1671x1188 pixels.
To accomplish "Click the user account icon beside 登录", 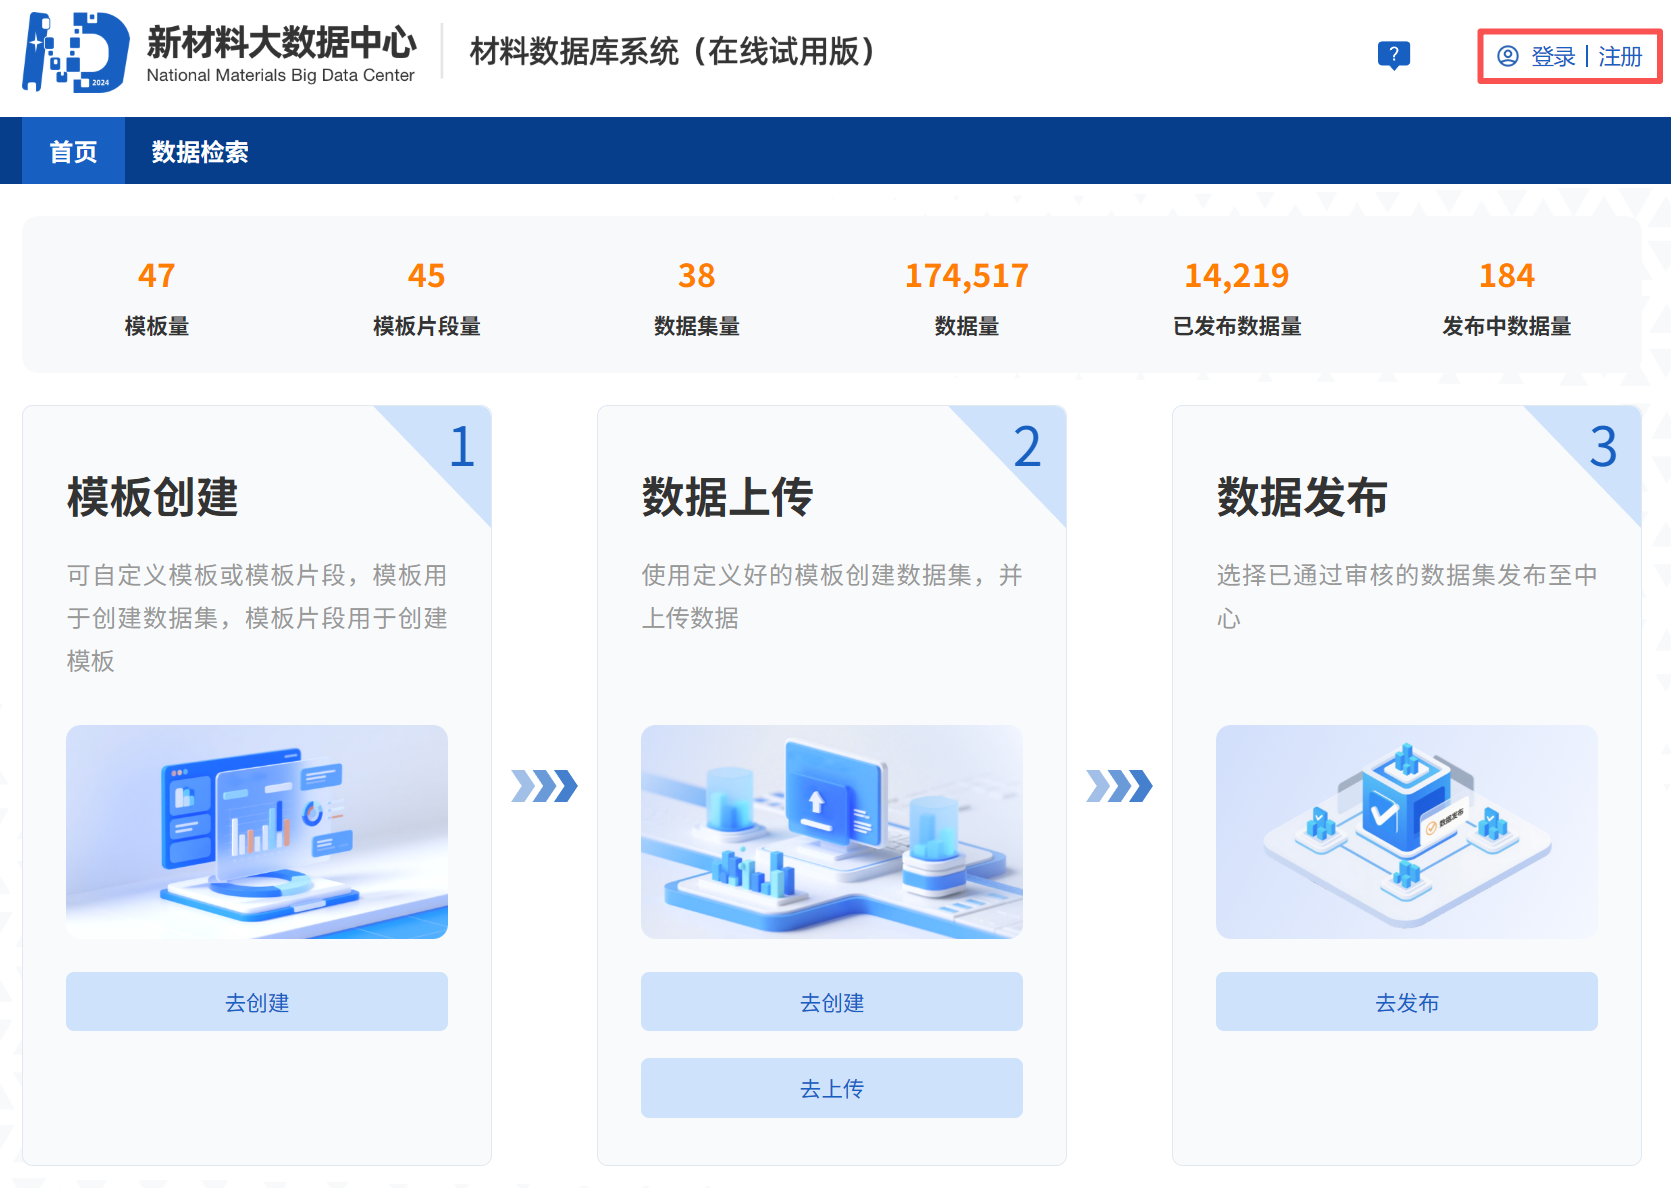I will click(1507, 57).
